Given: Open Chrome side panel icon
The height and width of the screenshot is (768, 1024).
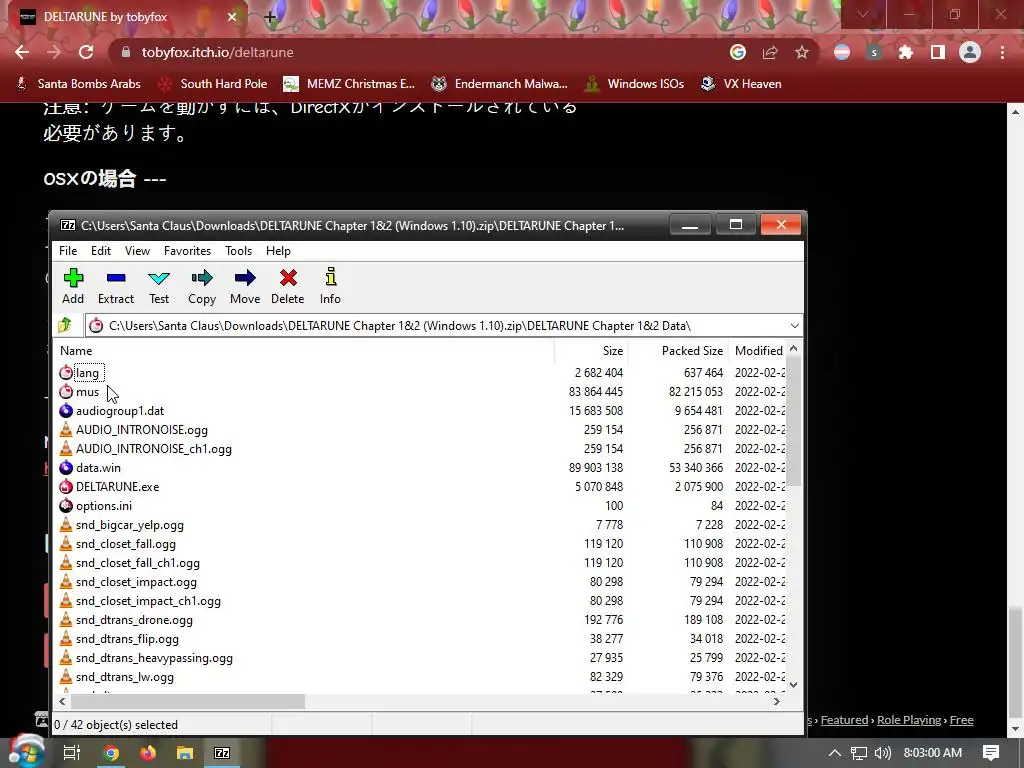Looking at the screenshot, I should point(938,52).
